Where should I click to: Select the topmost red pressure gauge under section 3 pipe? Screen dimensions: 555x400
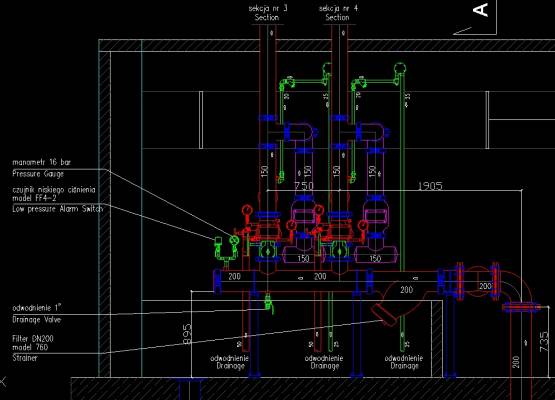tap(247, 211)
